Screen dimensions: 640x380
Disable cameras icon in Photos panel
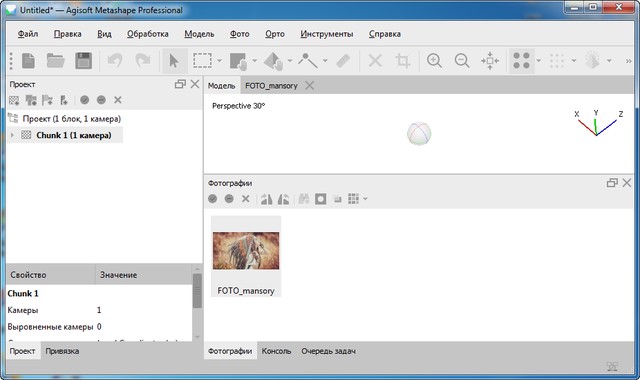[229, 199]
